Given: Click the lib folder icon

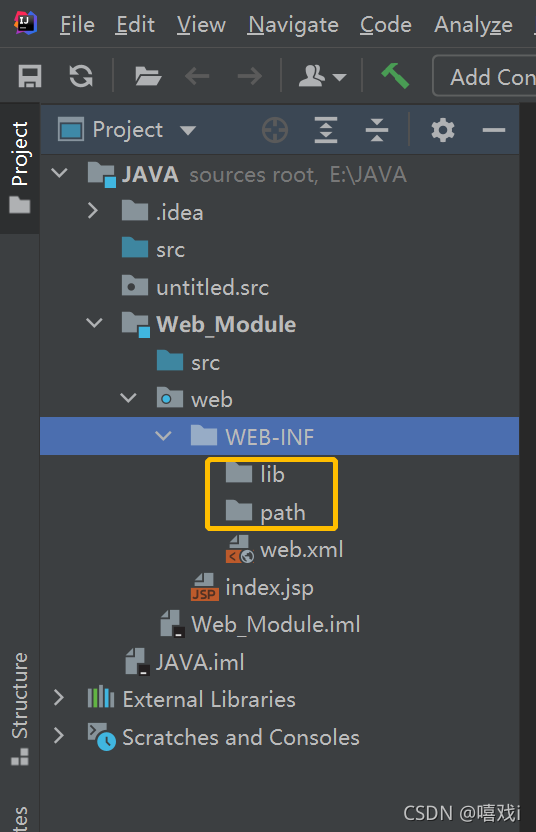Looking at the screenshot, I should tap(239, 472).
